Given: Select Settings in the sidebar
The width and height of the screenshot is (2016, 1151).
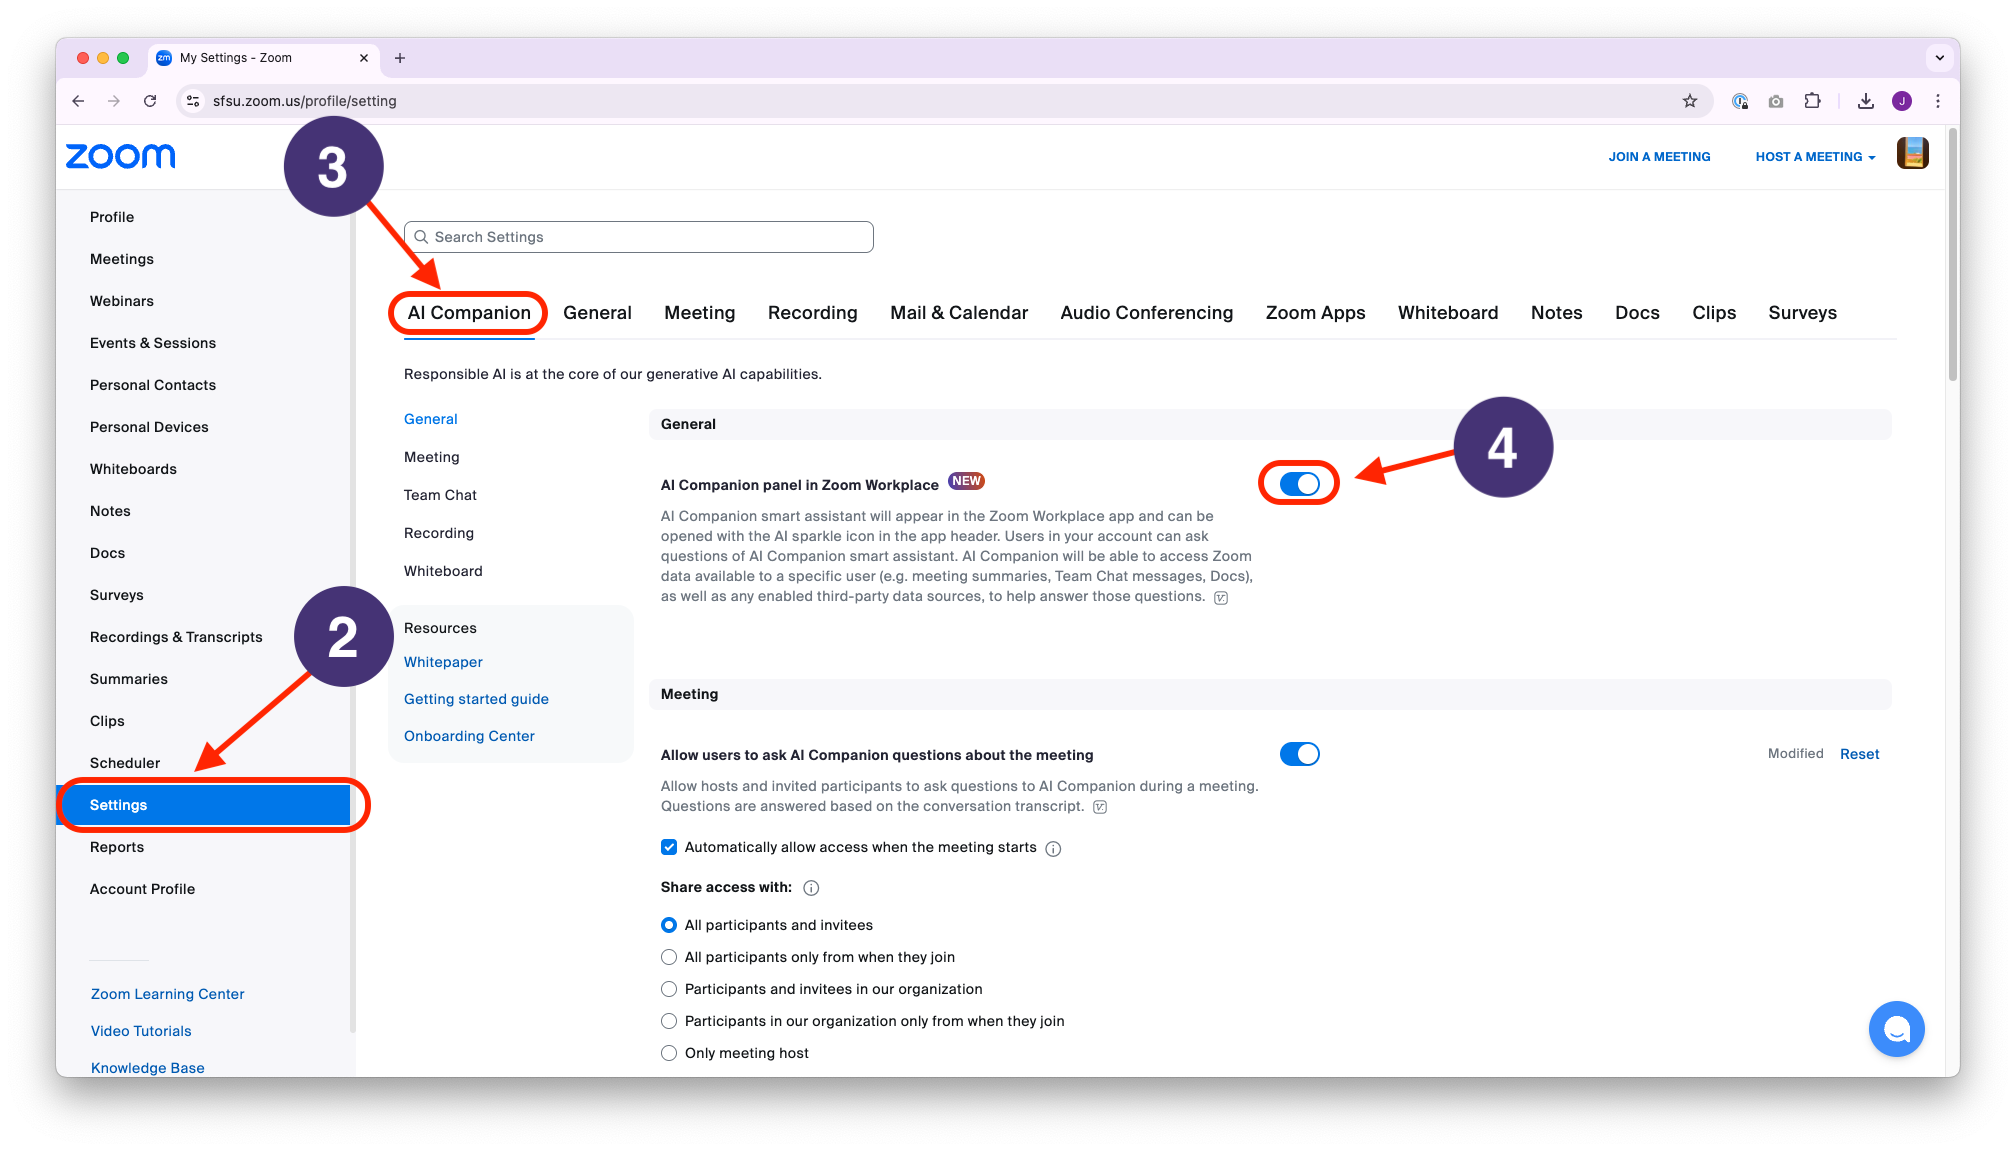Looking at the screenshot, I should [x=204, y=805].
